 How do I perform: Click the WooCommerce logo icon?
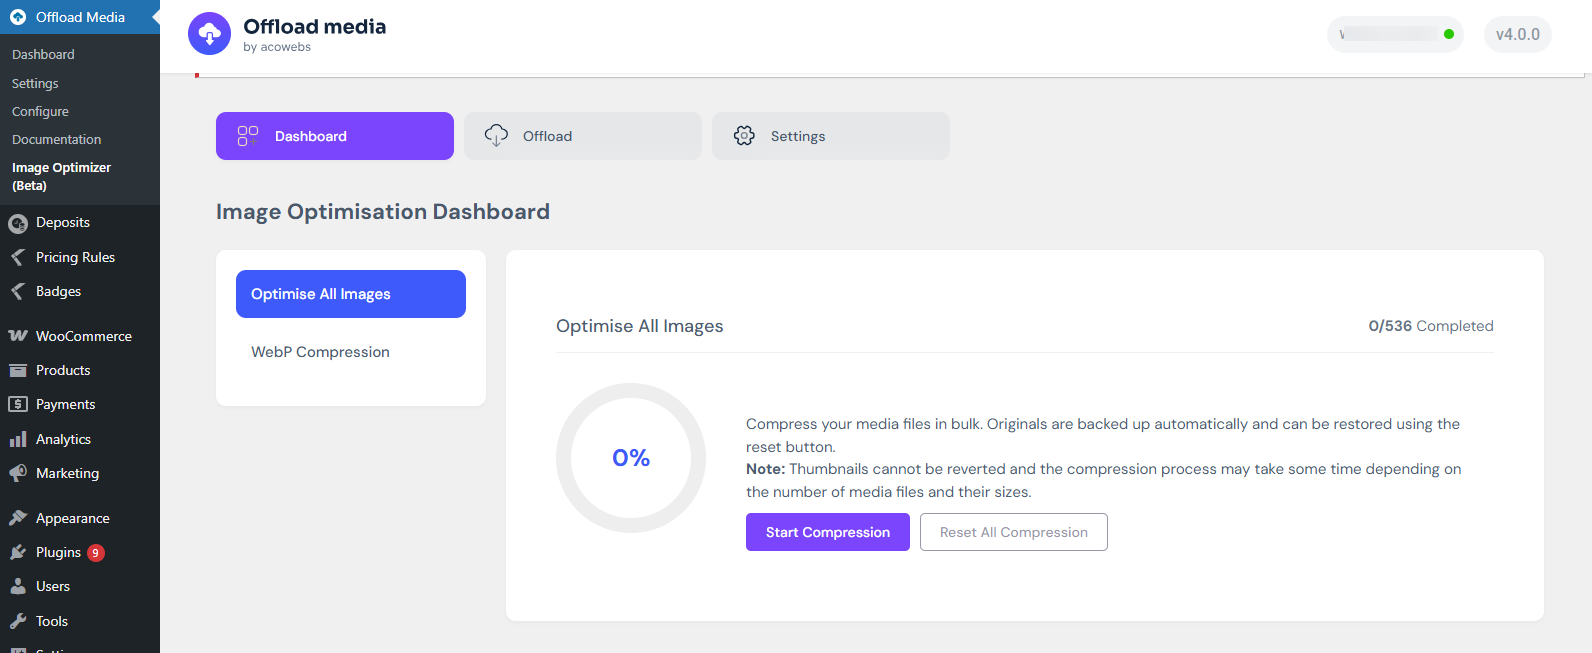point(18,336)
